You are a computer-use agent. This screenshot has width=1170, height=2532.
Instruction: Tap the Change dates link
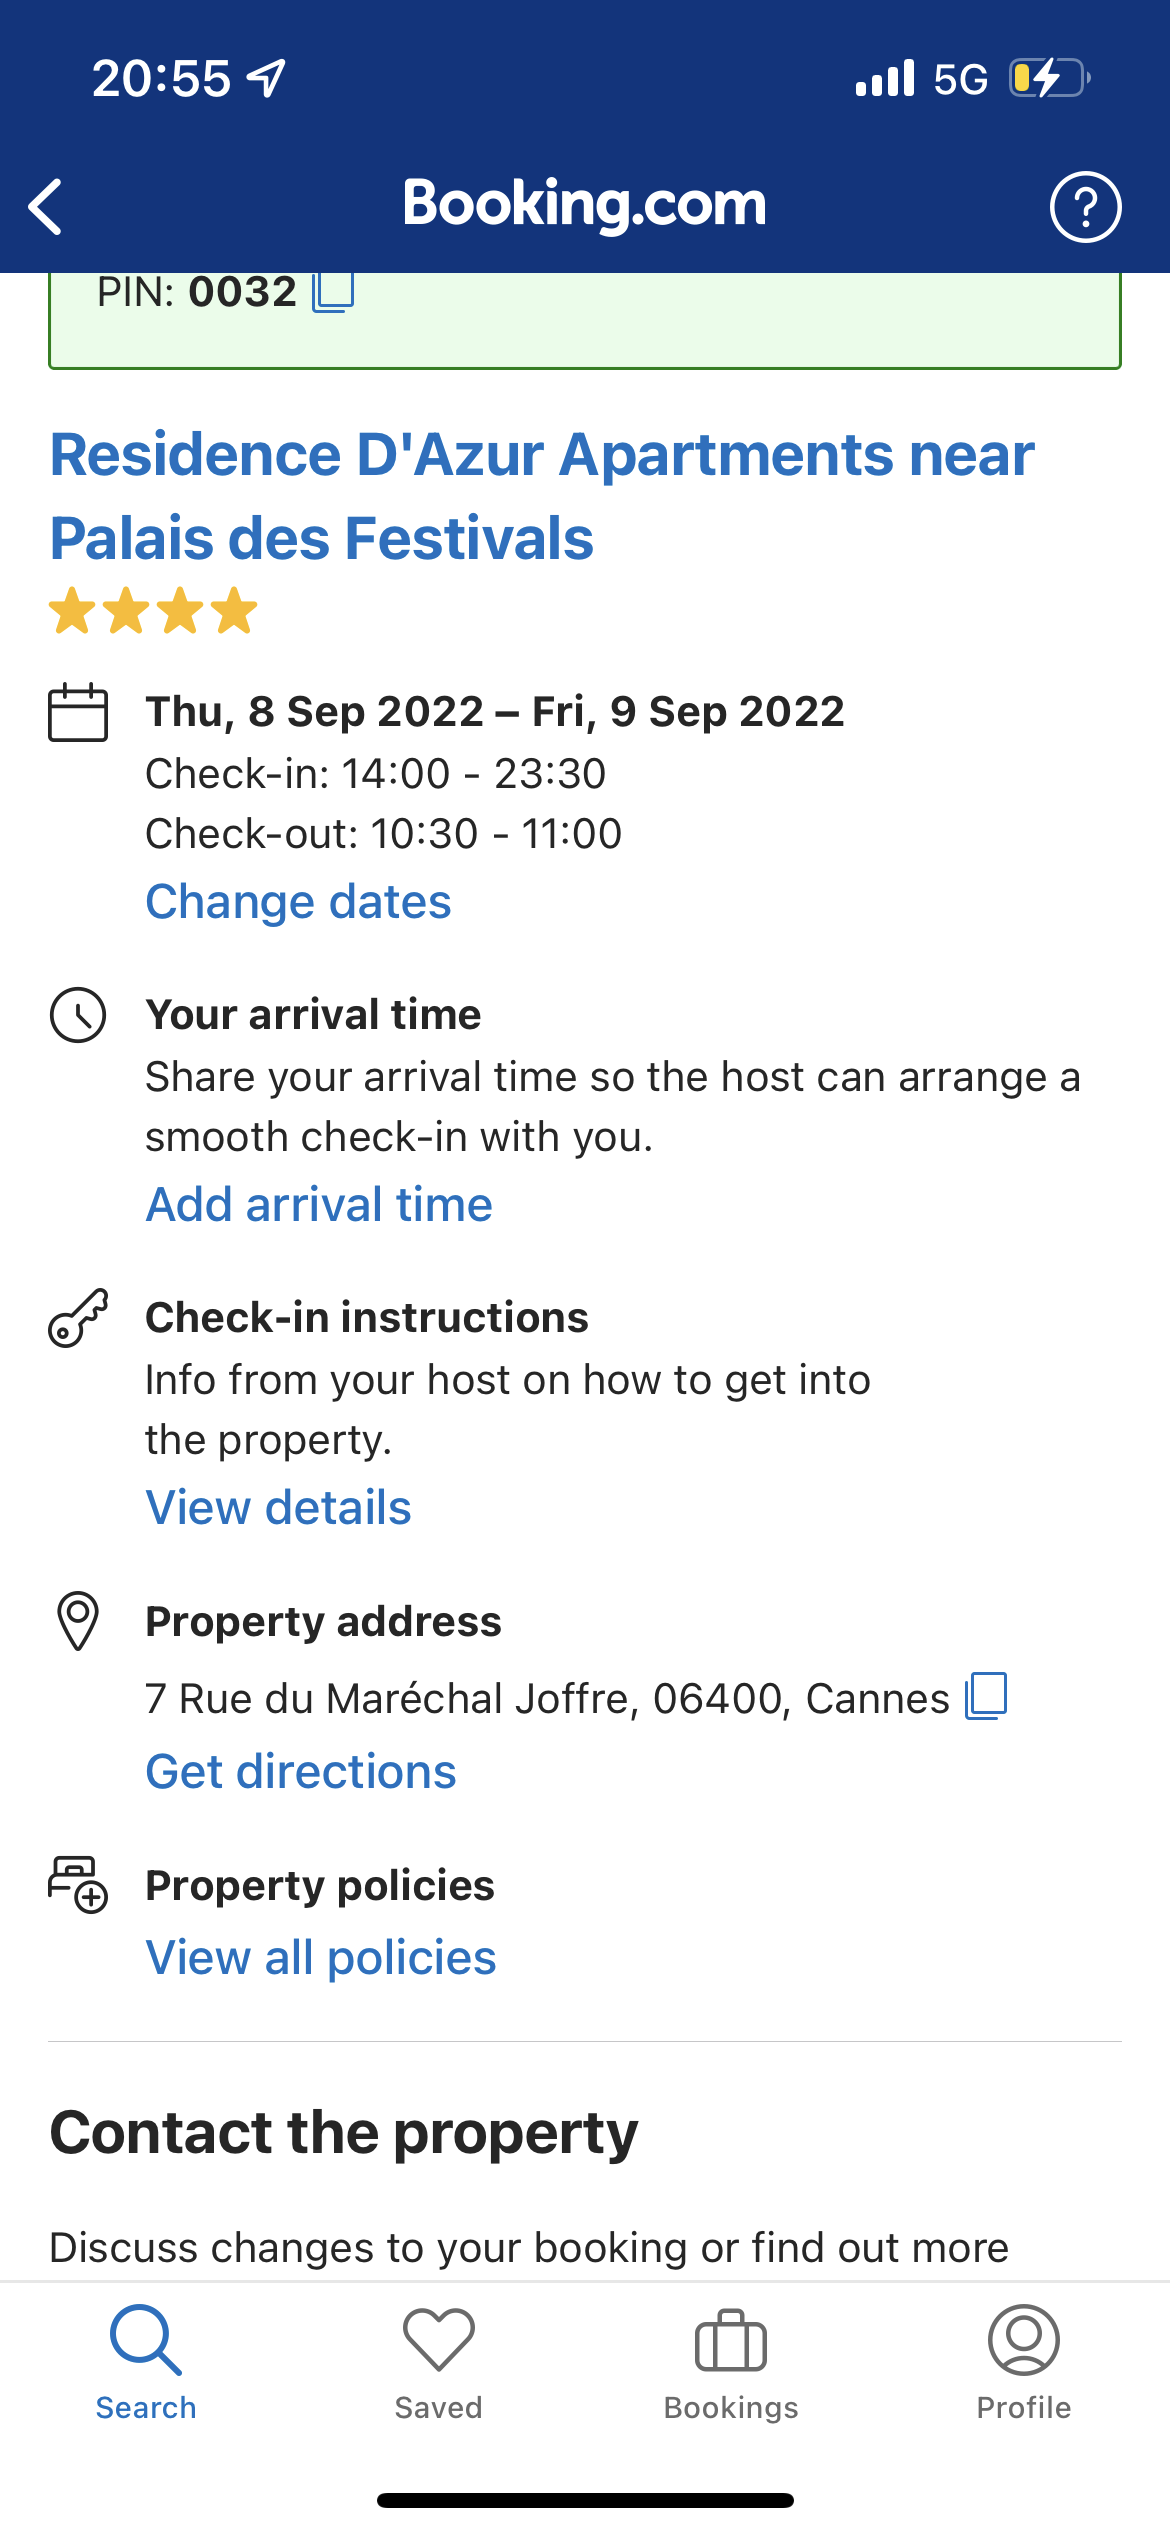[x=298, y=902]
